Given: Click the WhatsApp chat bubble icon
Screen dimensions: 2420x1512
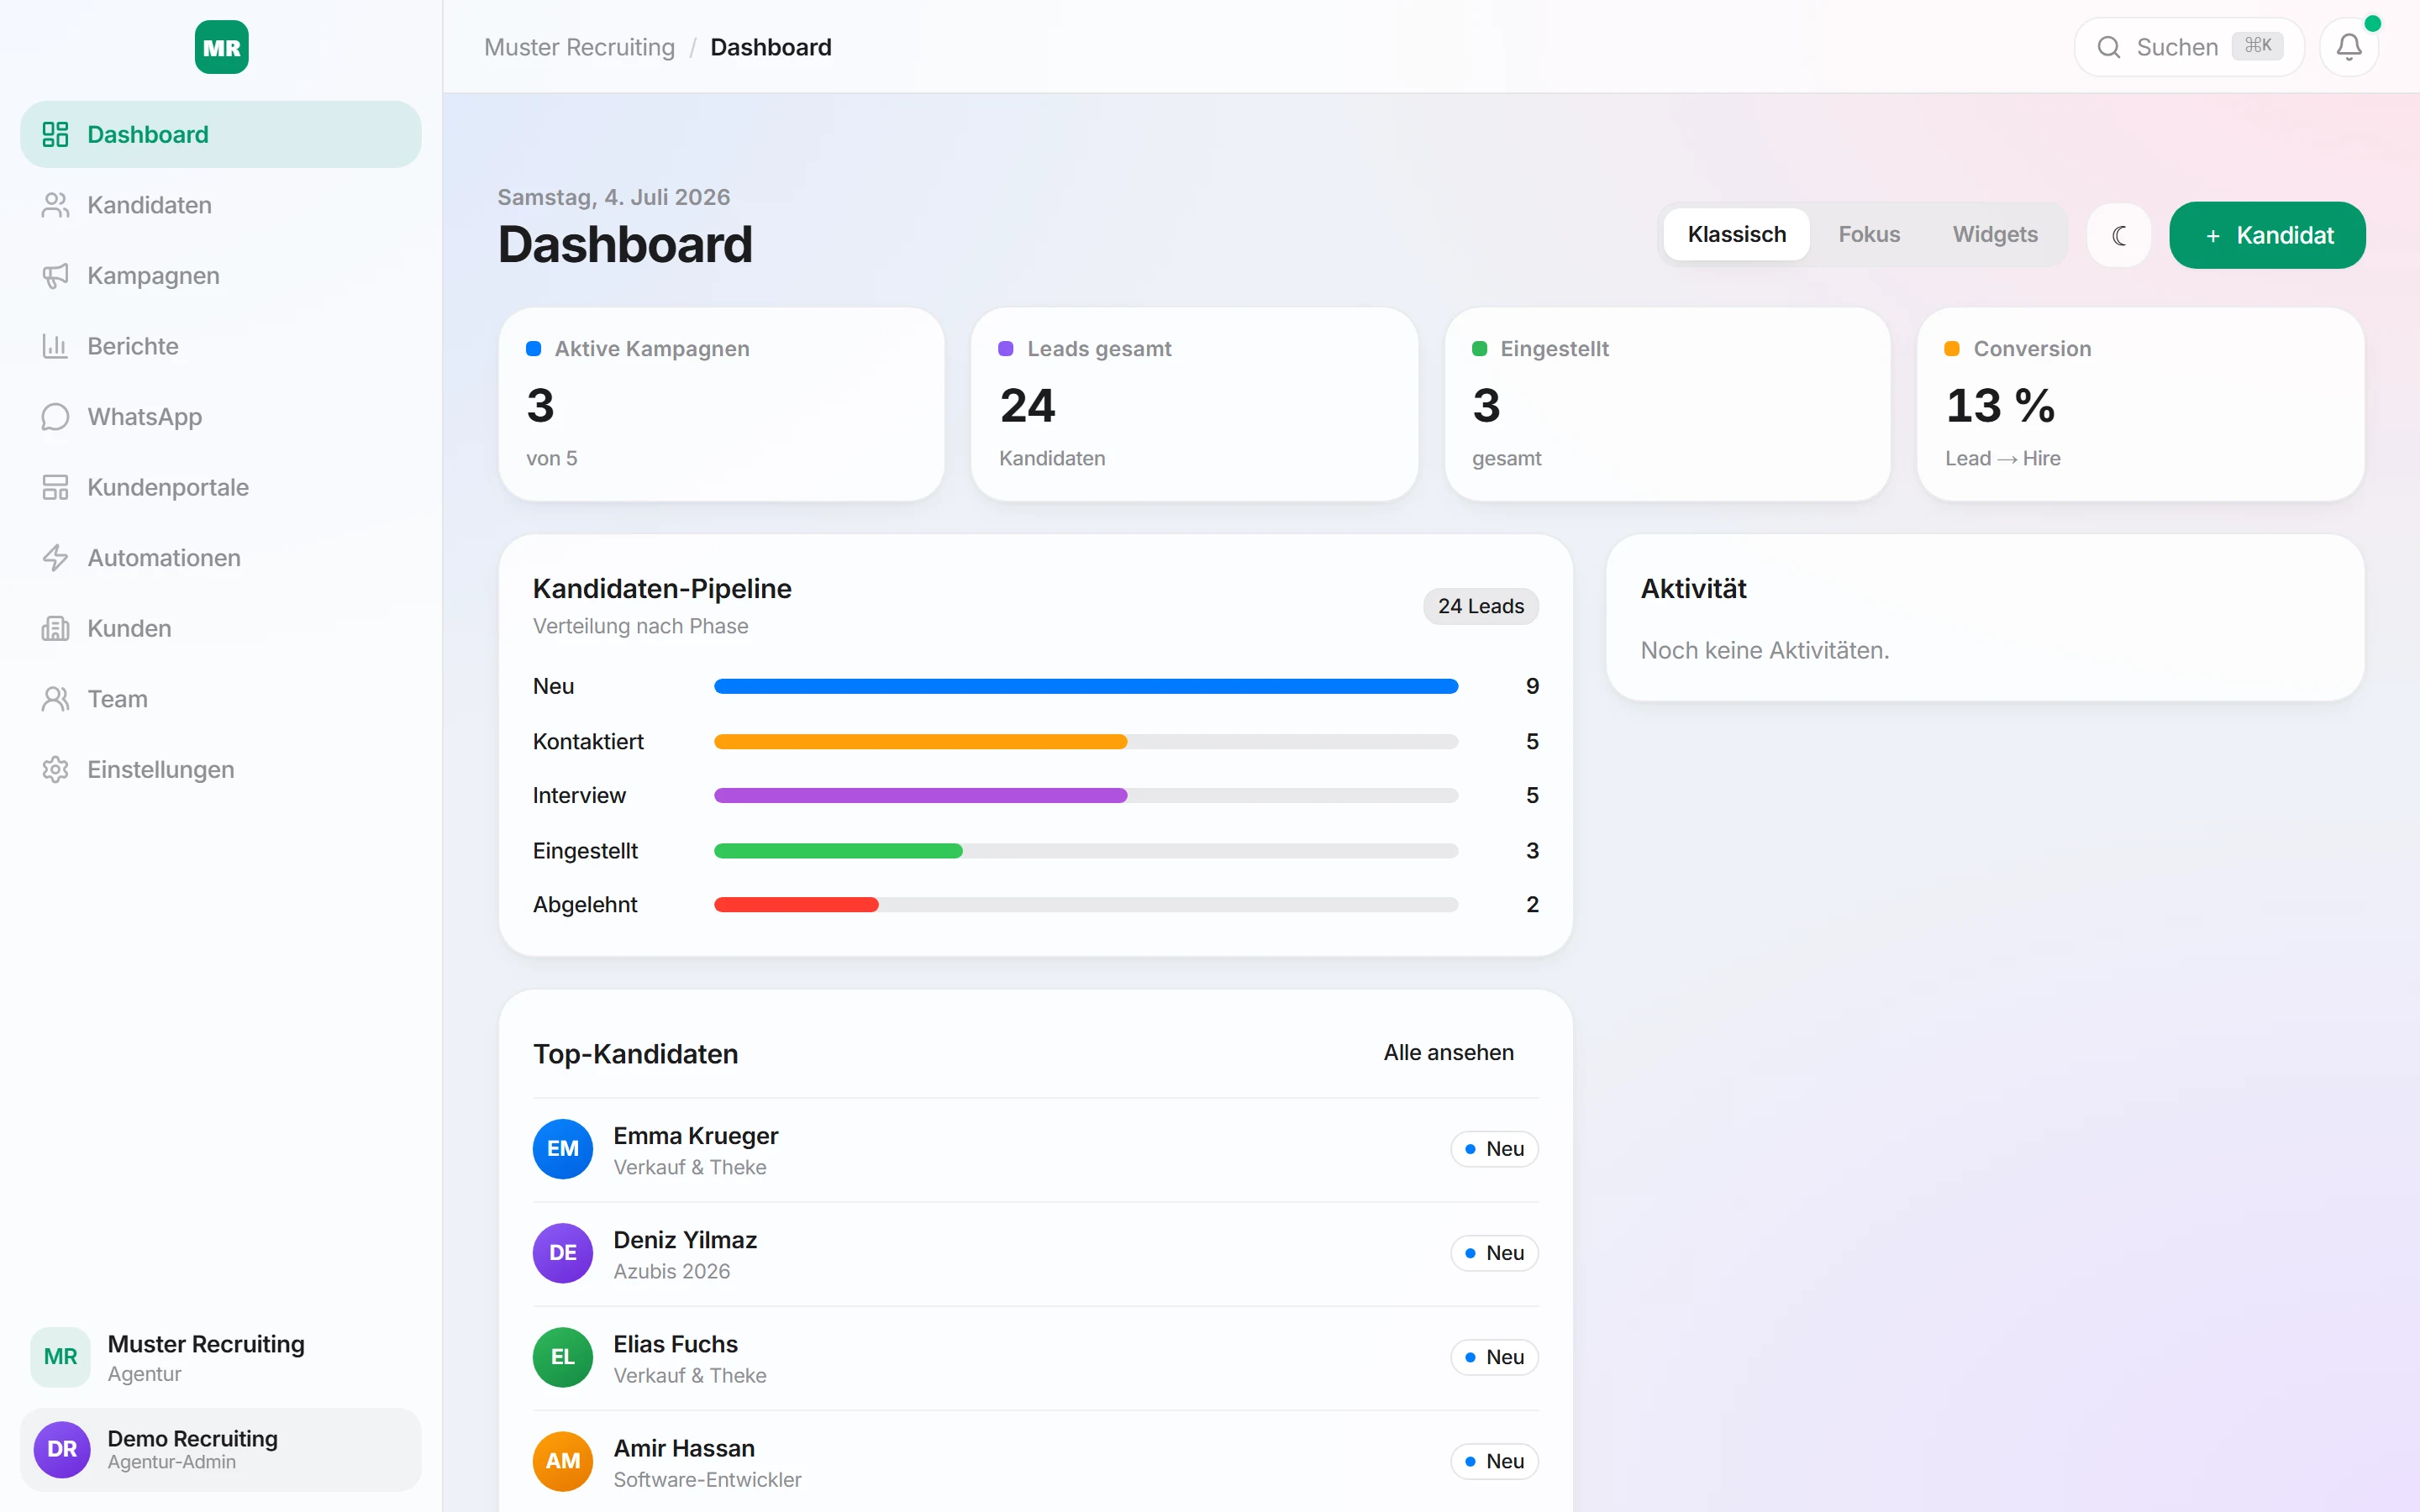Looking at the screenshot, I should (x=55, y=416).
